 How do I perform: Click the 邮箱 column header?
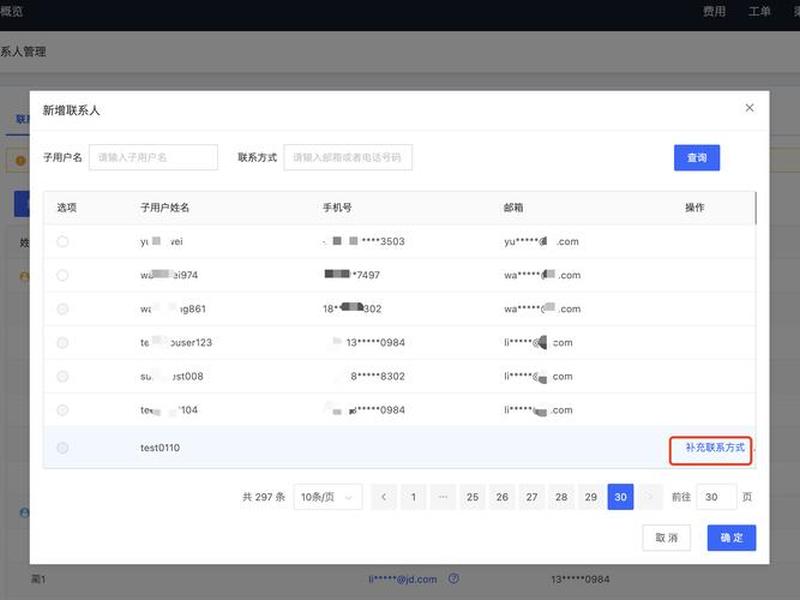click(513, 208)
